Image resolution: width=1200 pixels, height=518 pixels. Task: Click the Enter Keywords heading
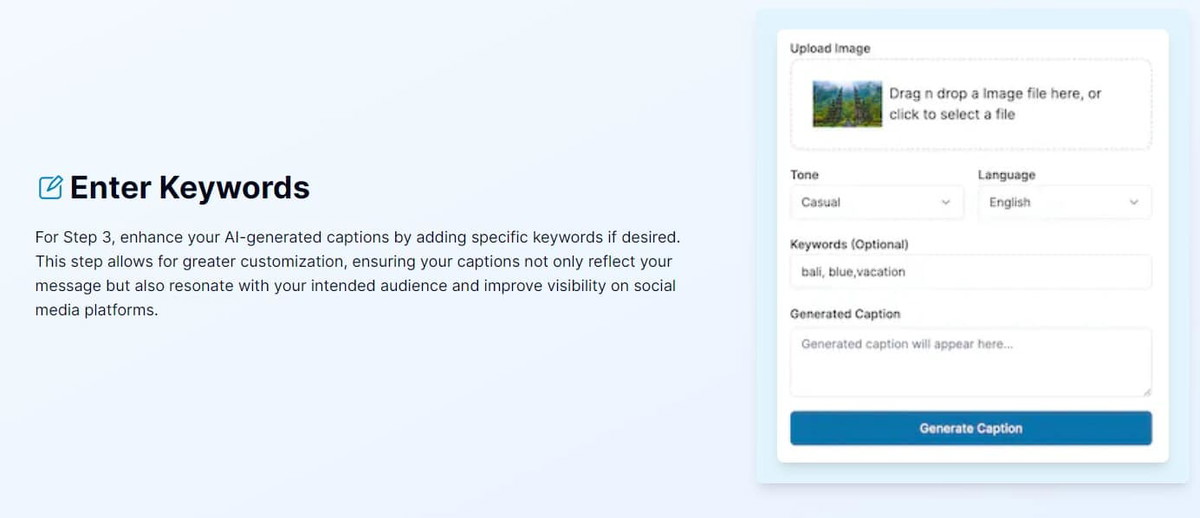coord(190,187)
